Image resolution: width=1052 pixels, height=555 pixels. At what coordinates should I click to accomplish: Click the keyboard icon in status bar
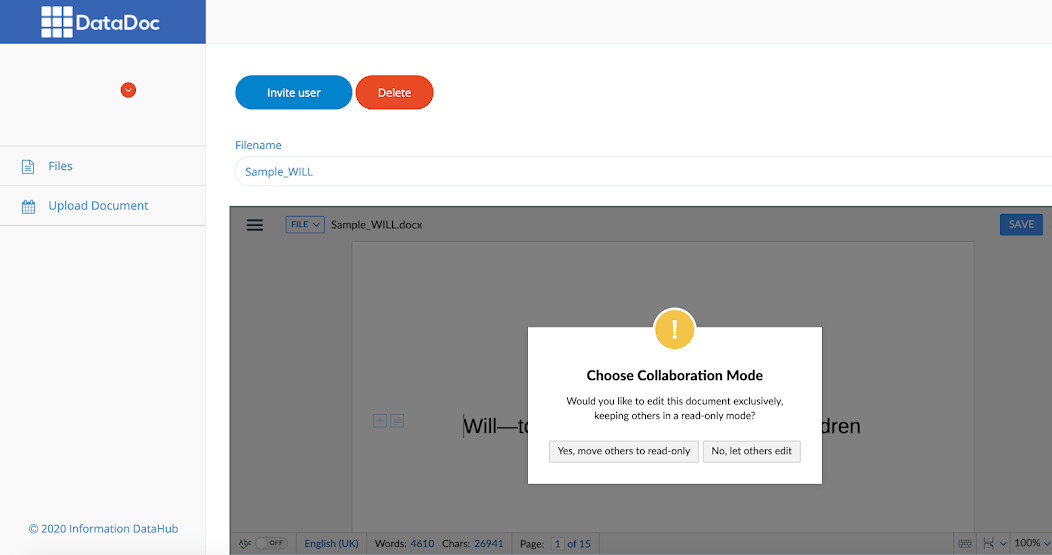[965, 544]
